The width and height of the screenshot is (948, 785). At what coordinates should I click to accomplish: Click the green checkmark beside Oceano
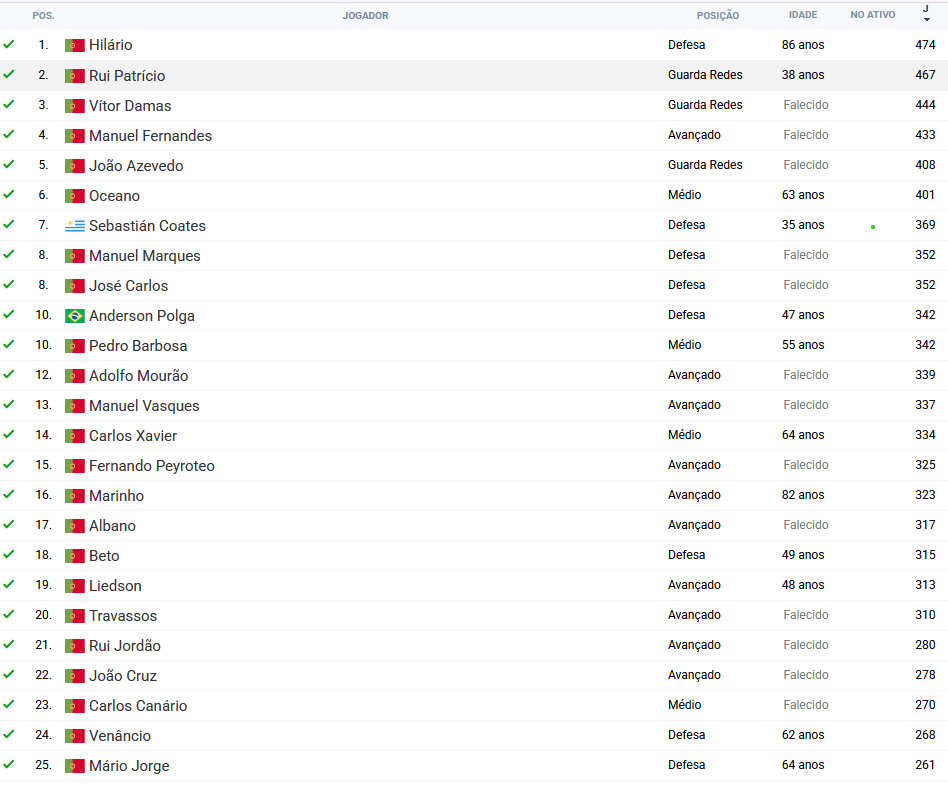point(9,195)
